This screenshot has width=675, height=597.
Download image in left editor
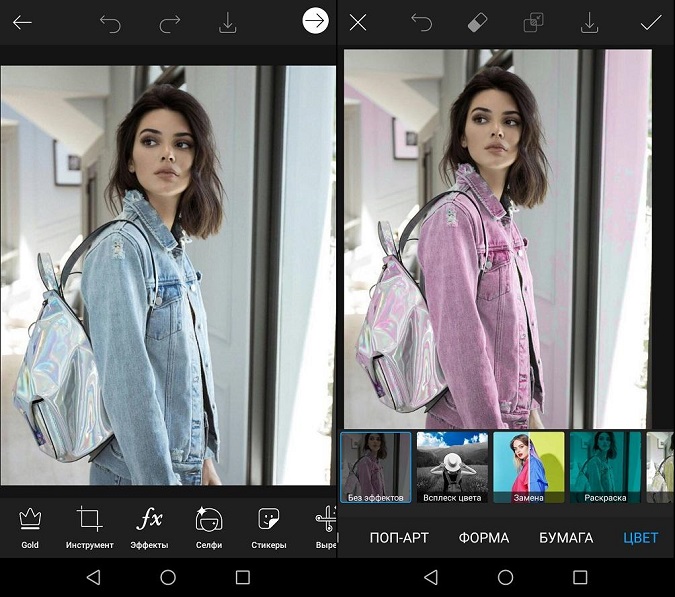tap(228, 23)
